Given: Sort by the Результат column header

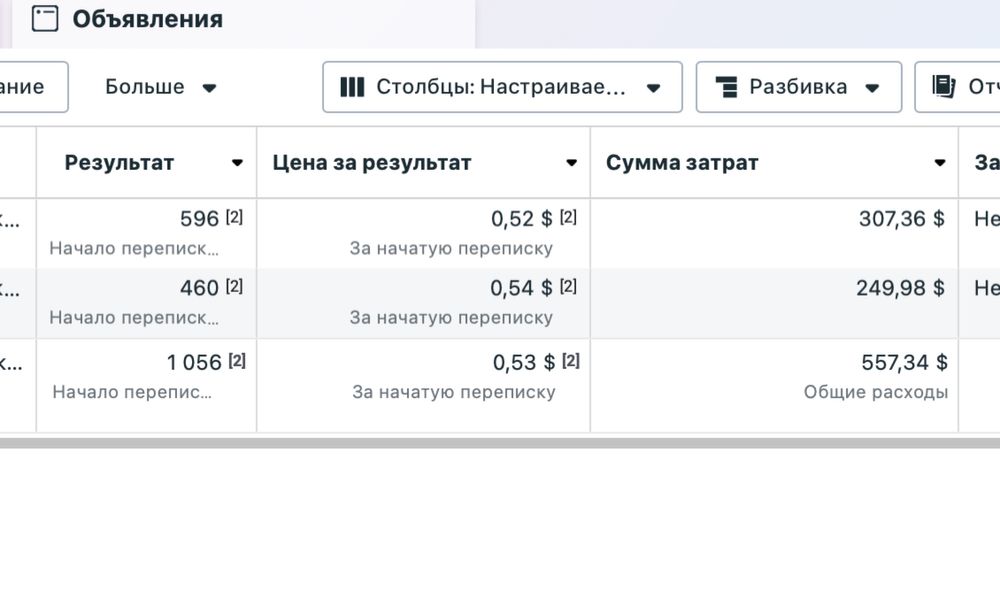Looking at the screenshot, I should 119,163.
